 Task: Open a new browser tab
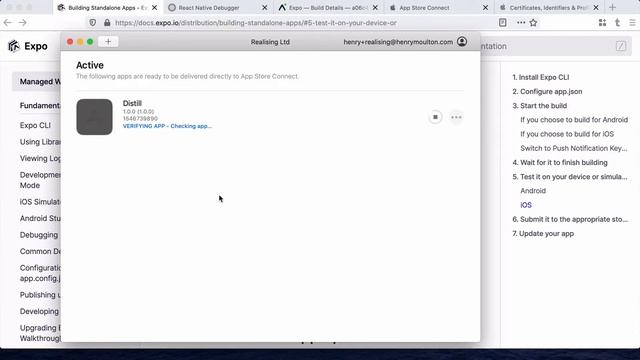pos(612,7)
